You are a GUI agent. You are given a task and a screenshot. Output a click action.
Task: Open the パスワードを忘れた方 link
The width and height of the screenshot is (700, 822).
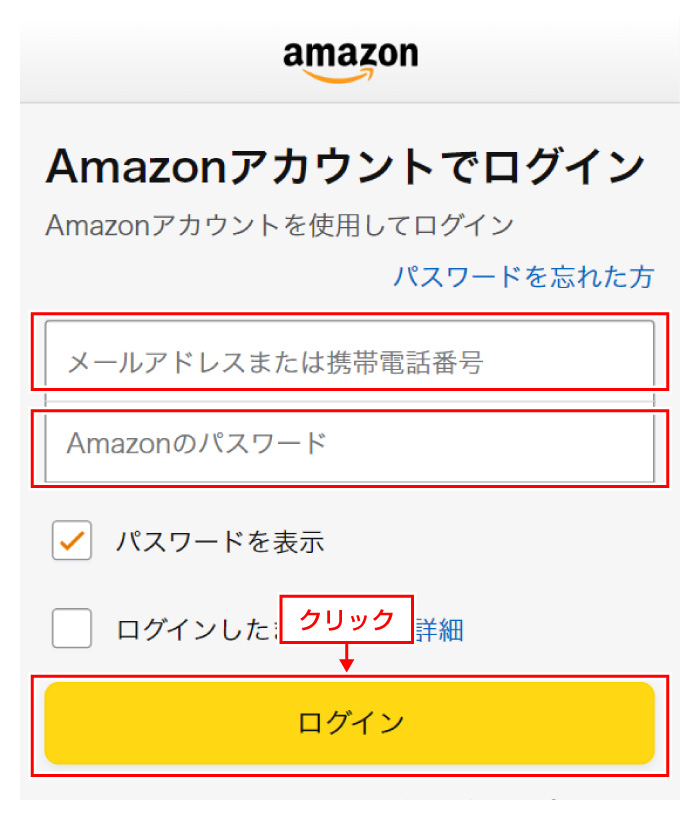tap(523, 276)
